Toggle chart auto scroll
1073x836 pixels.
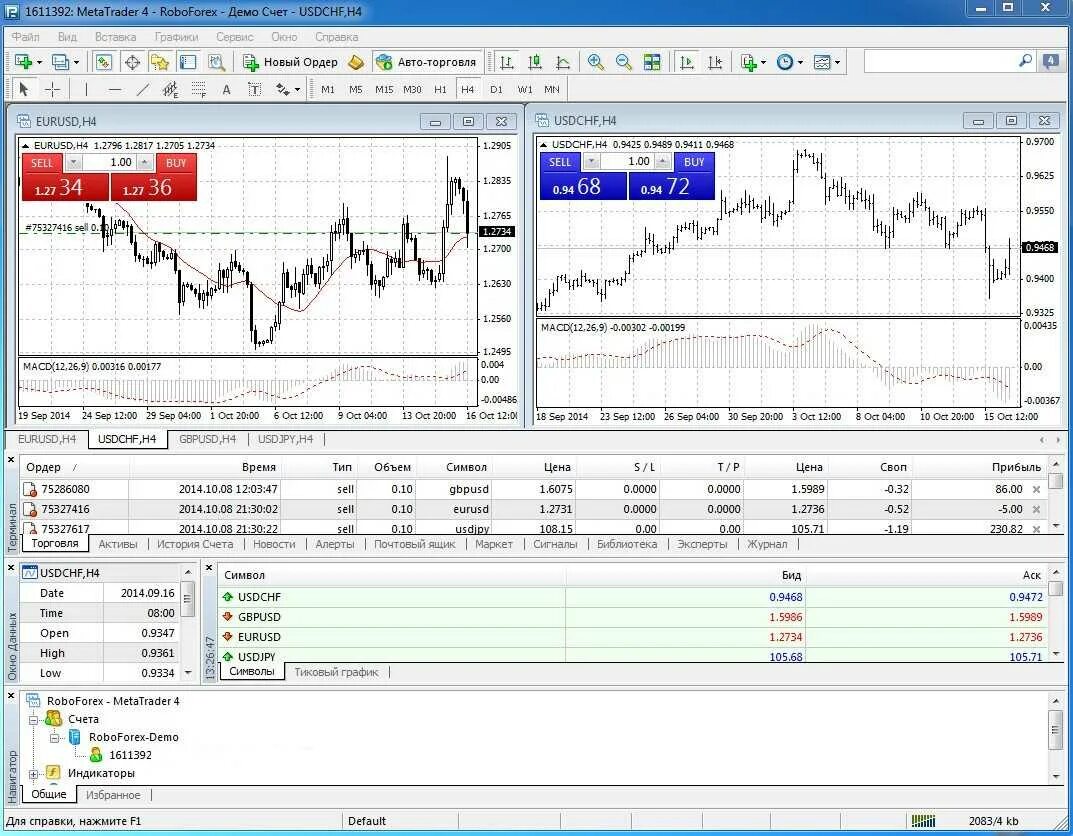(686, 62)
